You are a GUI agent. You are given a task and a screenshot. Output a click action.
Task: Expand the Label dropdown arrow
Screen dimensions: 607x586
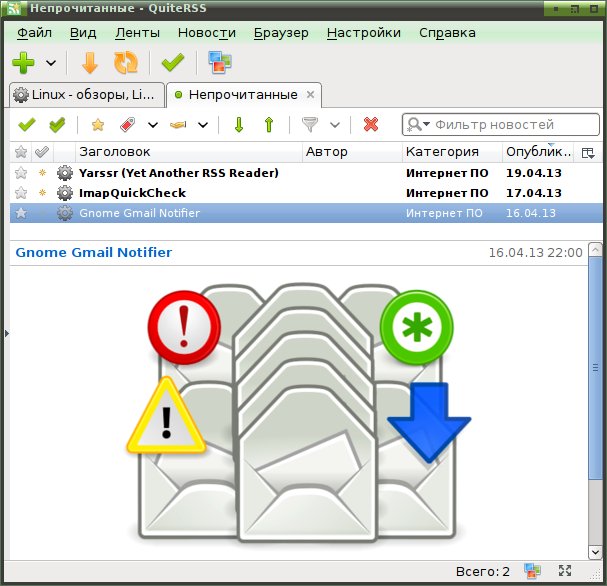tap(153, 125)
